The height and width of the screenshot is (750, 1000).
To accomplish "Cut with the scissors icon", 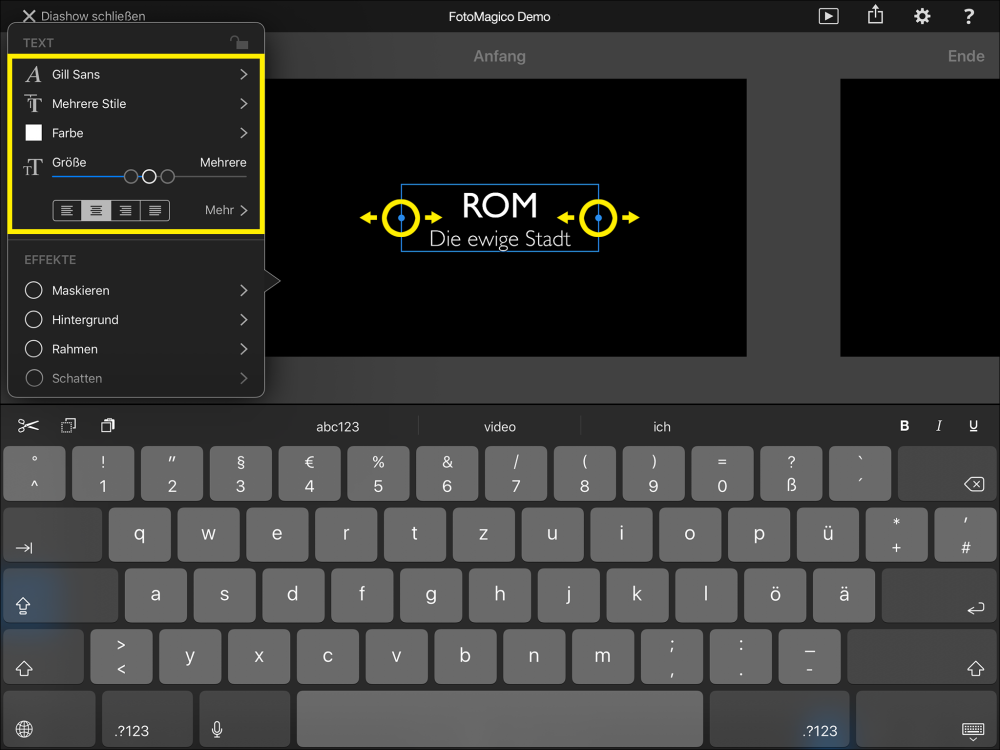I will tap(28, 425).
